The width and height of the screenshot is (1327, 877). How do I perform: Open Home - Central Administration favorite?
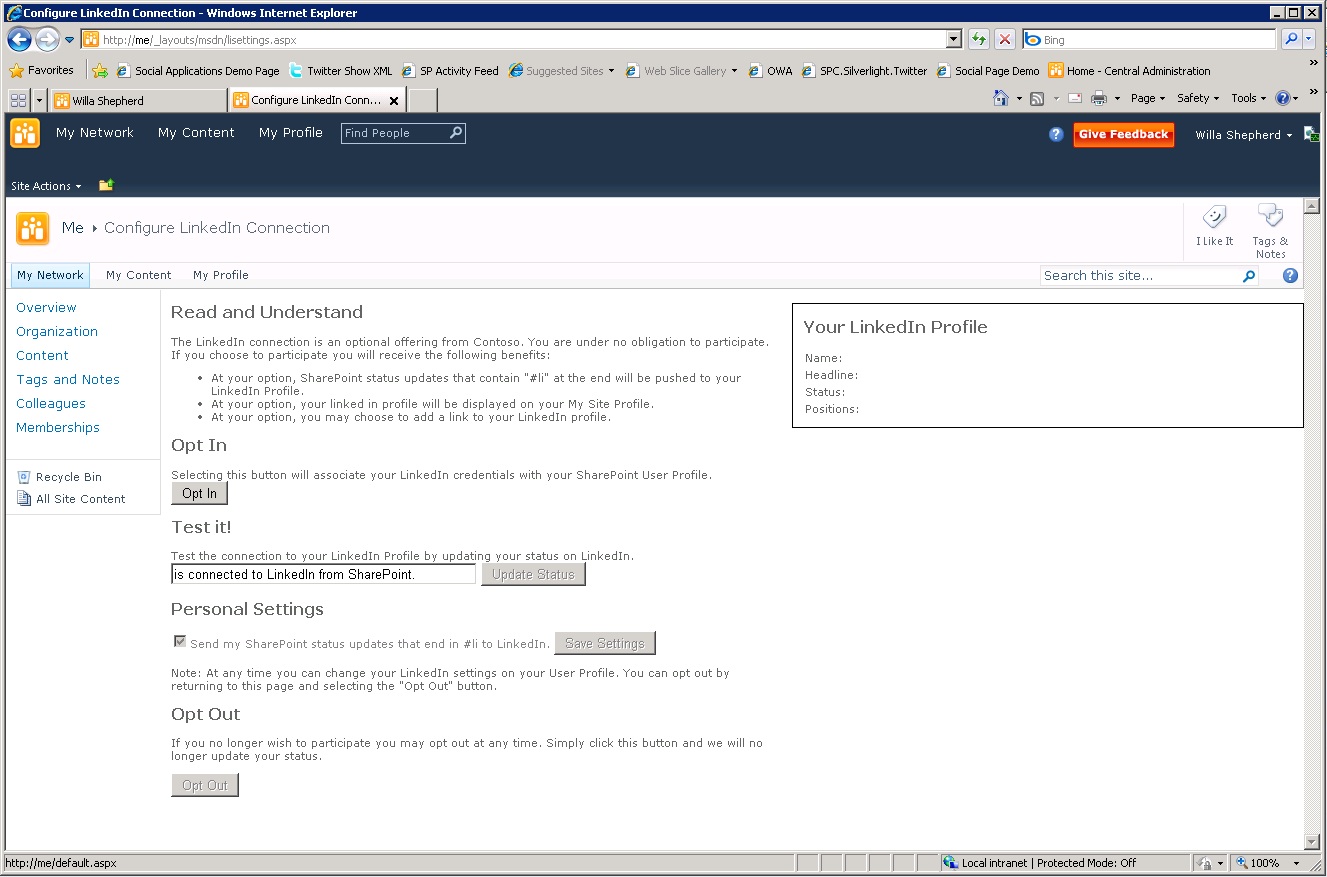[1129, 71]
